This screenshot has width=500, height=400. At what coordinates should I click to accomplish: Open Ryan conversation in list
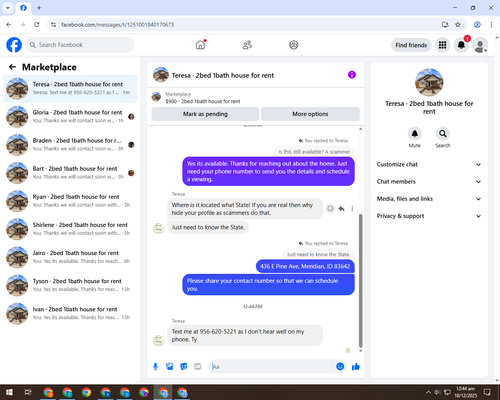(70, 201)
